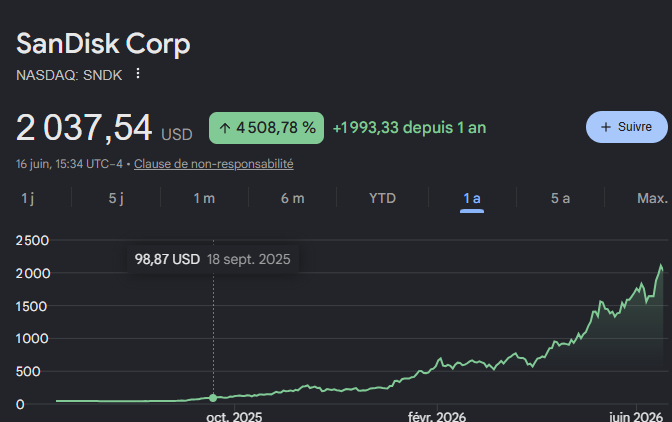Click the 4 508,78 % change badge
Viewport: 672px width, 422px height.
(x=266, y=128)
